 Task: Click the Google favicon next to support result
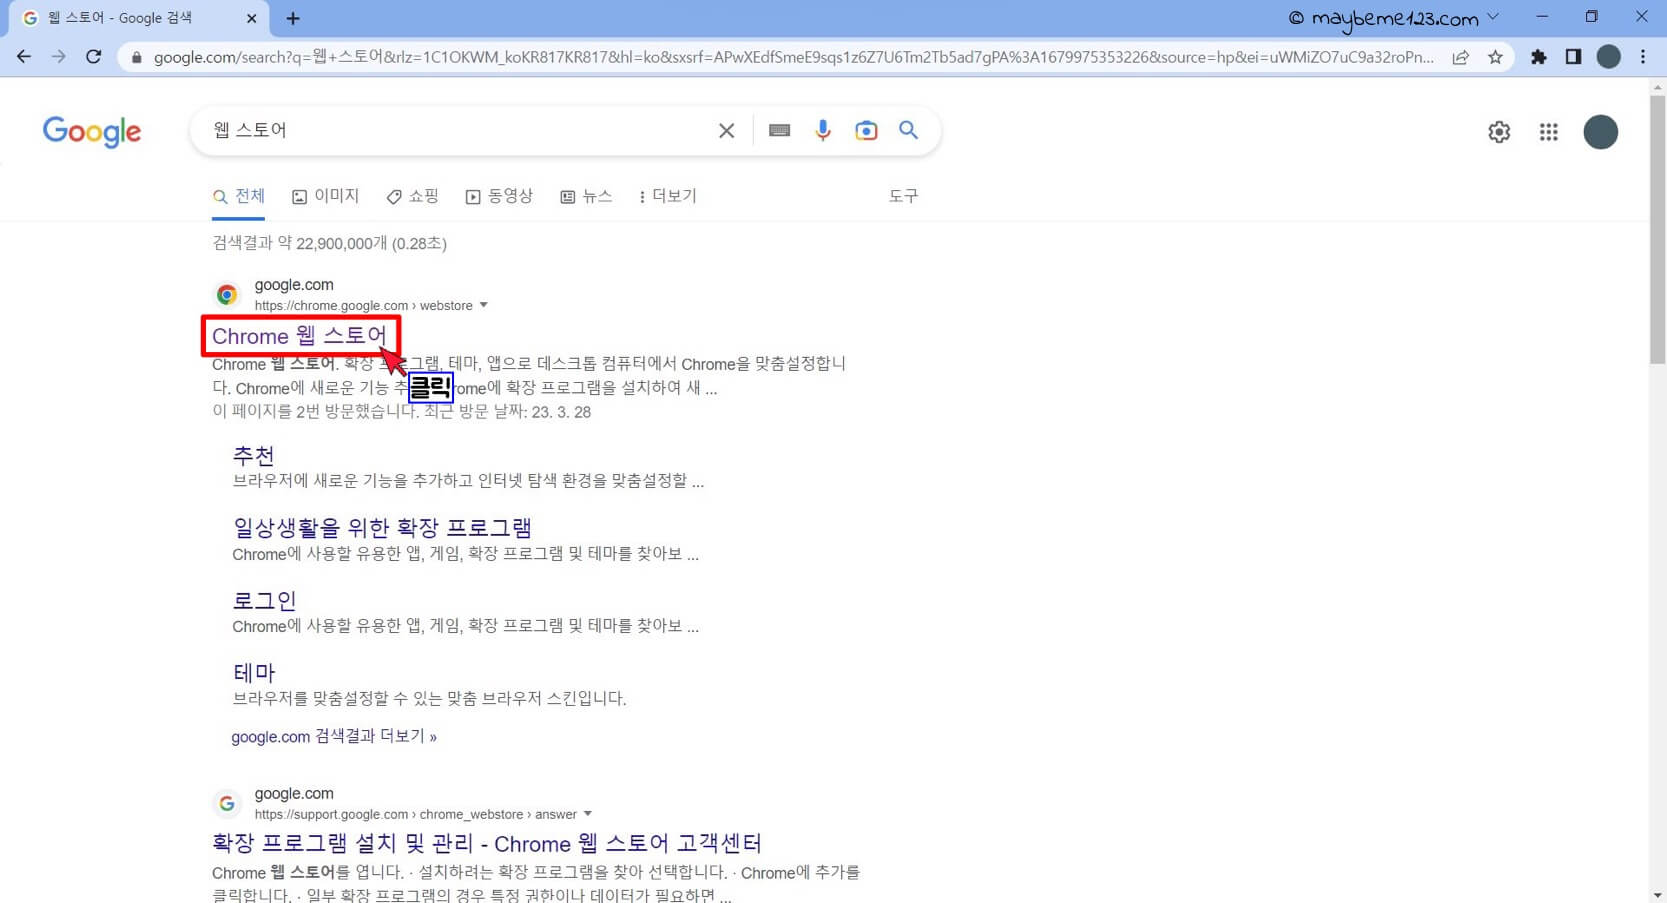pos(227,803)
